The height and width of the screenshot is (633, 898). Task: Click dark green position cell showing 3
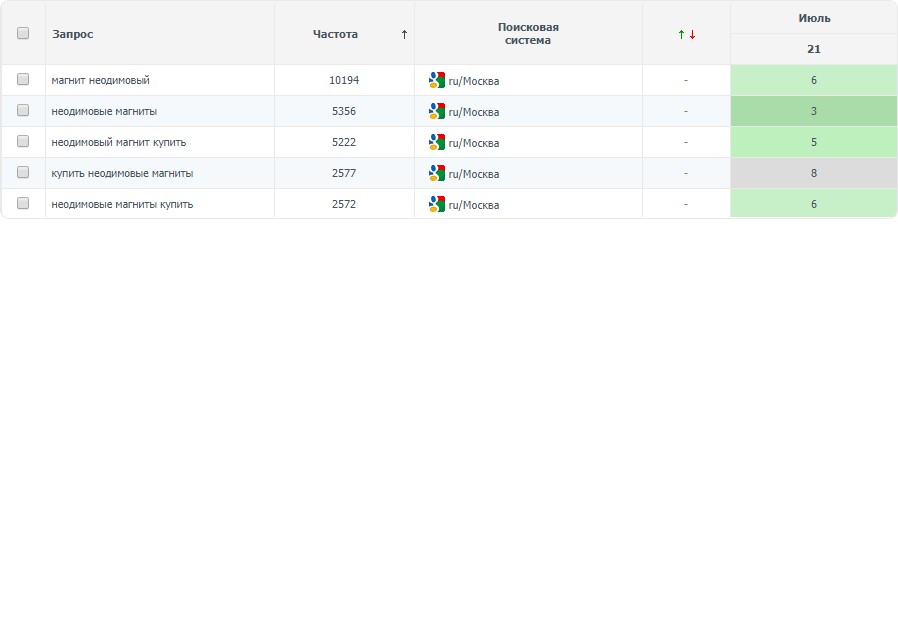814,111
